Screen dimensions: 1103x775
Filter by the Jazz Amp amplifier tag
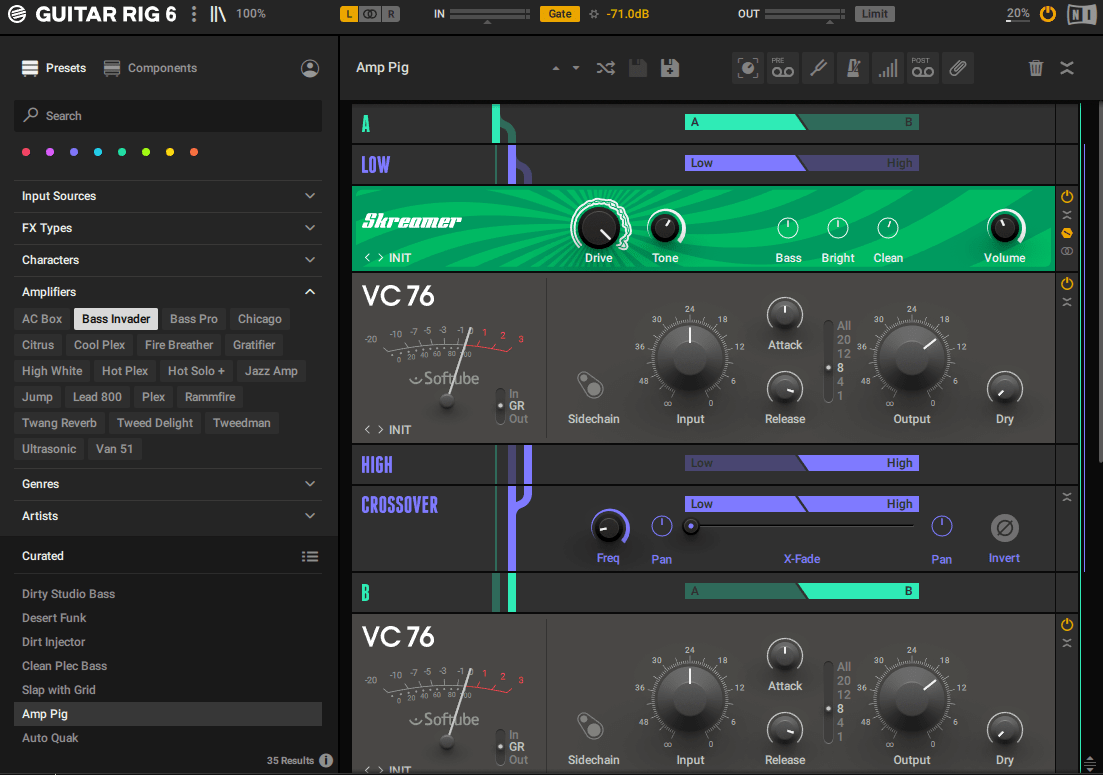tap(271, 371)
